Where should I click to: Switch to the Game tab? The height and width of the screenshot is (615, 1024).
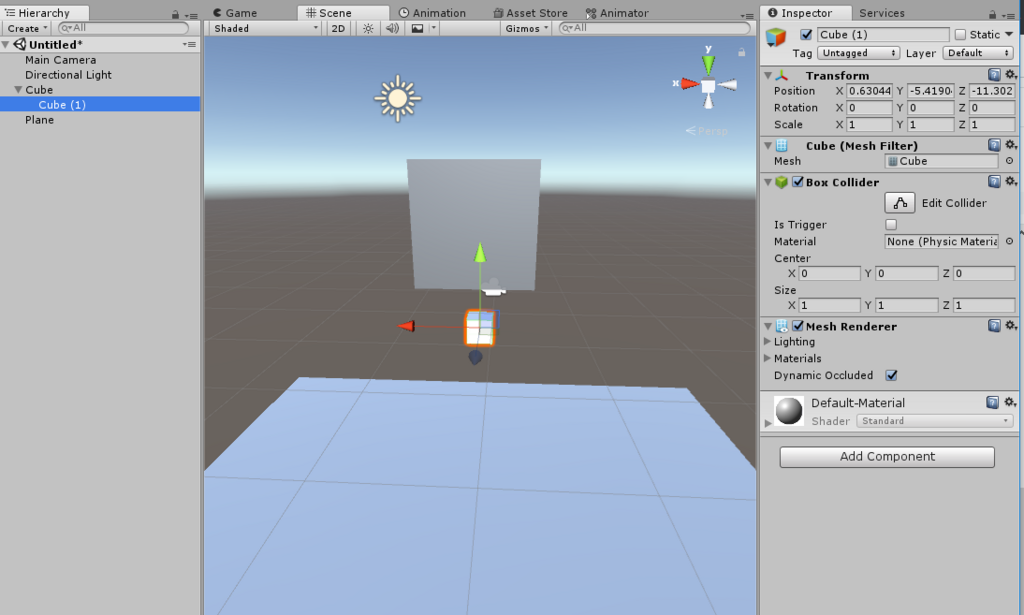click(236, 12)
